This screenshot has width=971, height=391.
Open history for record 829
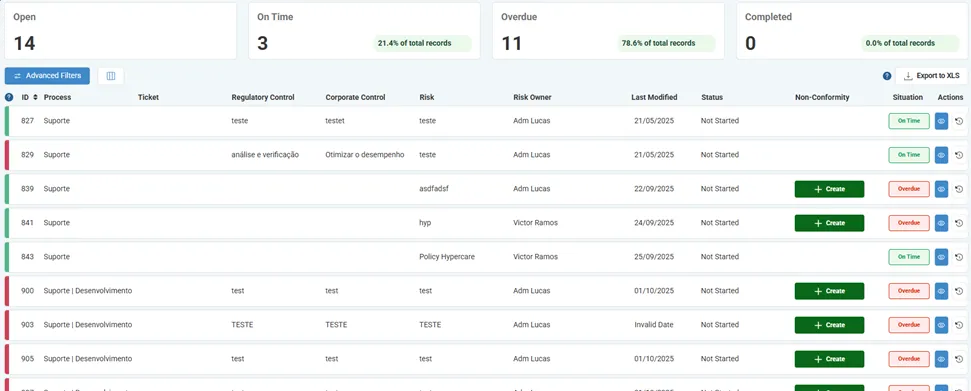pyautogui.click(x=959, y=155)
